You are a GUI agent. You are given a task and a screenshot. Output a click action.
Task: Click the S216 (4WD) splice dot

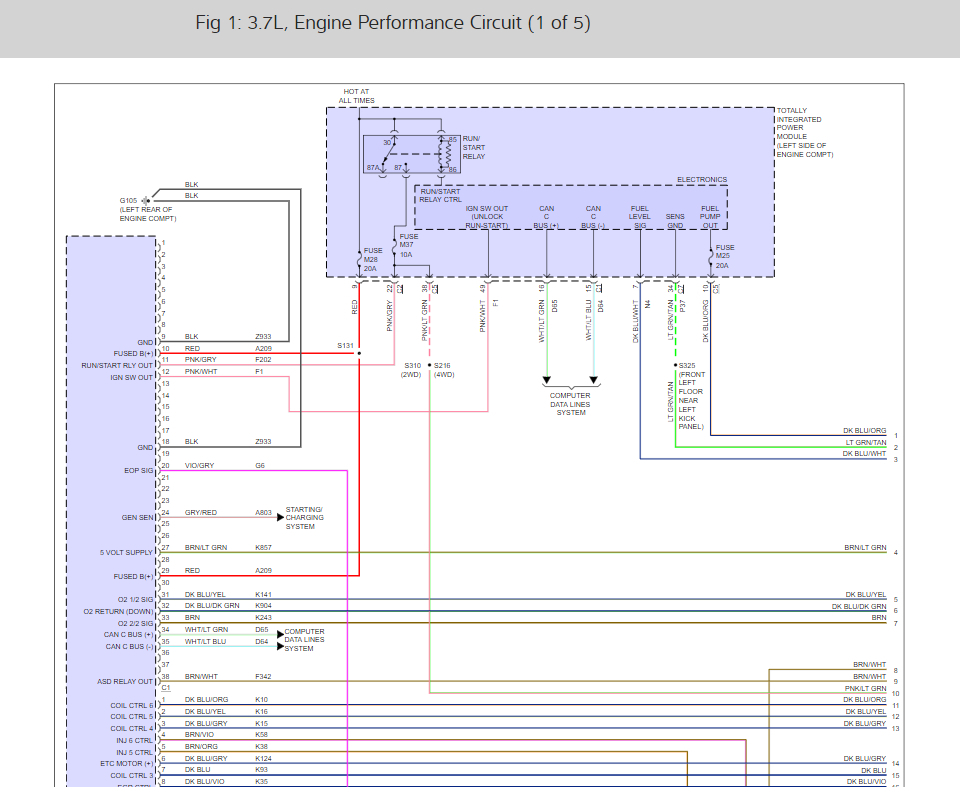click(x=430, y=366)
